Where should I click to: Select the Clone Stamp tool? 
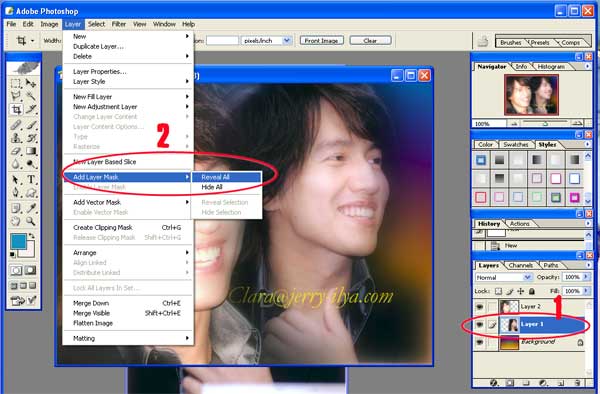pos(16,138)
